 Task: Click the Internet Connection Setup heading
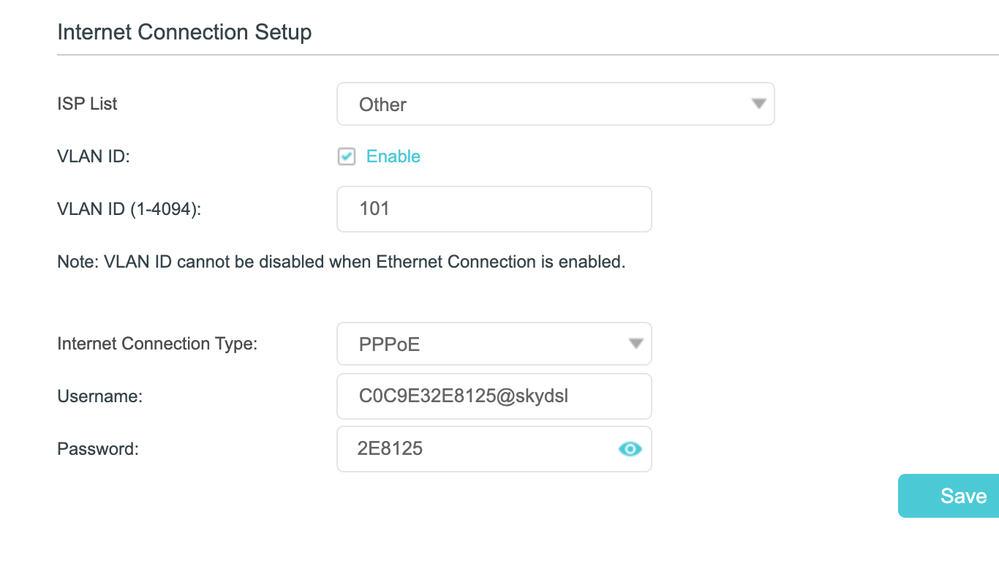185,32
